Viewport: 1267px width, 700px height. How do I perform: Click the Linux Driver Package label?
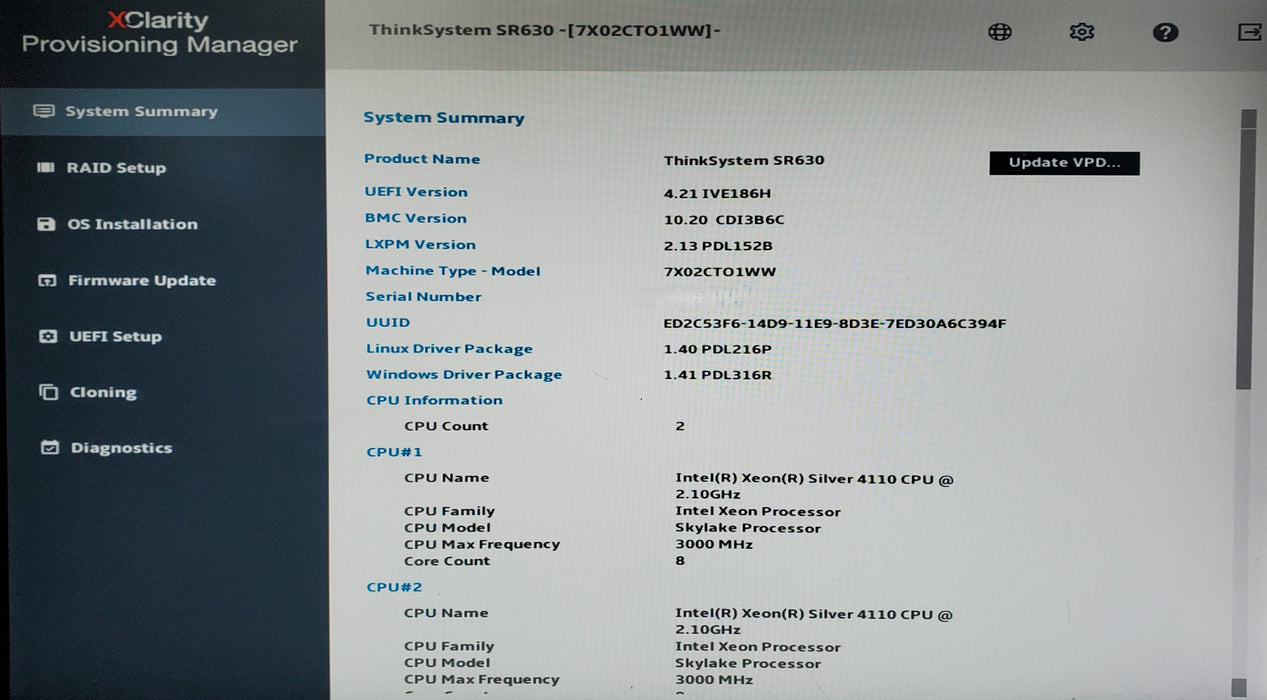449,349
